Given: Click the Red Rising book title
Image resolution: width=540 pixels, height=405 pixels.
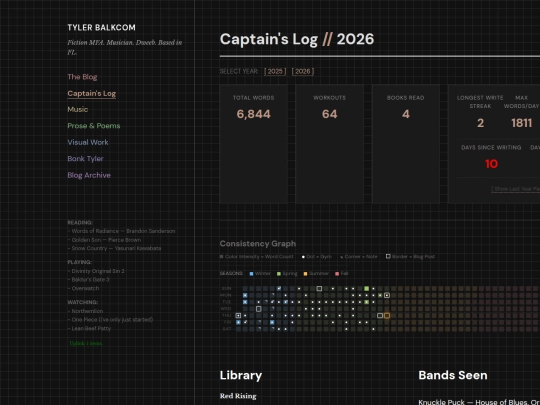Looking at the screenshot, I should 238,396.
